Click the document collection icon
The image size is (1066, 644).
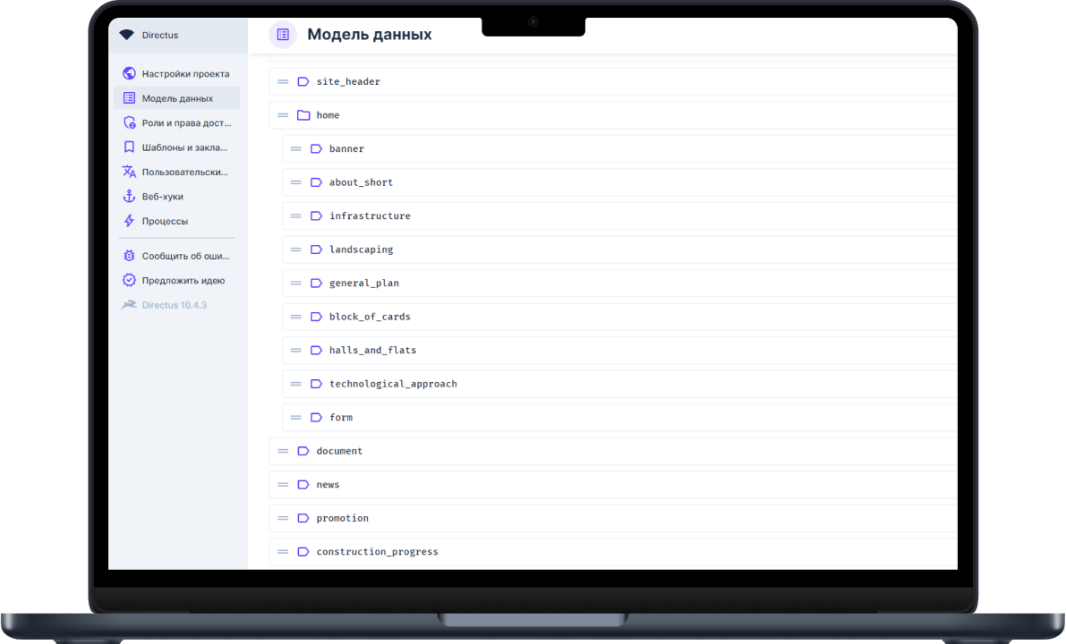coord(304,451)
